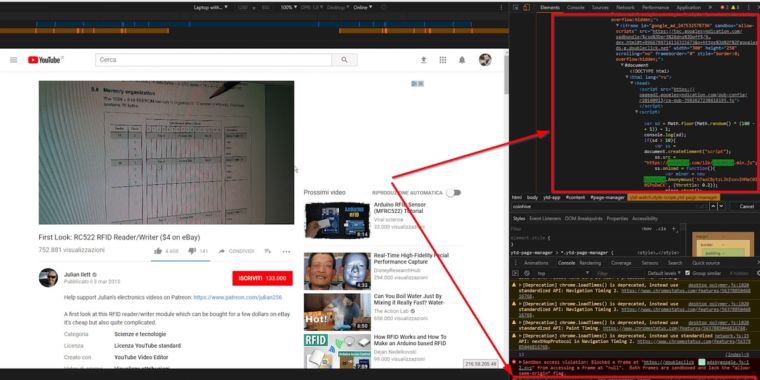The width and height of the screenshot is (760, 380).
Task: Click Cancel in the elements search bar
Action: tap(746, 206)
